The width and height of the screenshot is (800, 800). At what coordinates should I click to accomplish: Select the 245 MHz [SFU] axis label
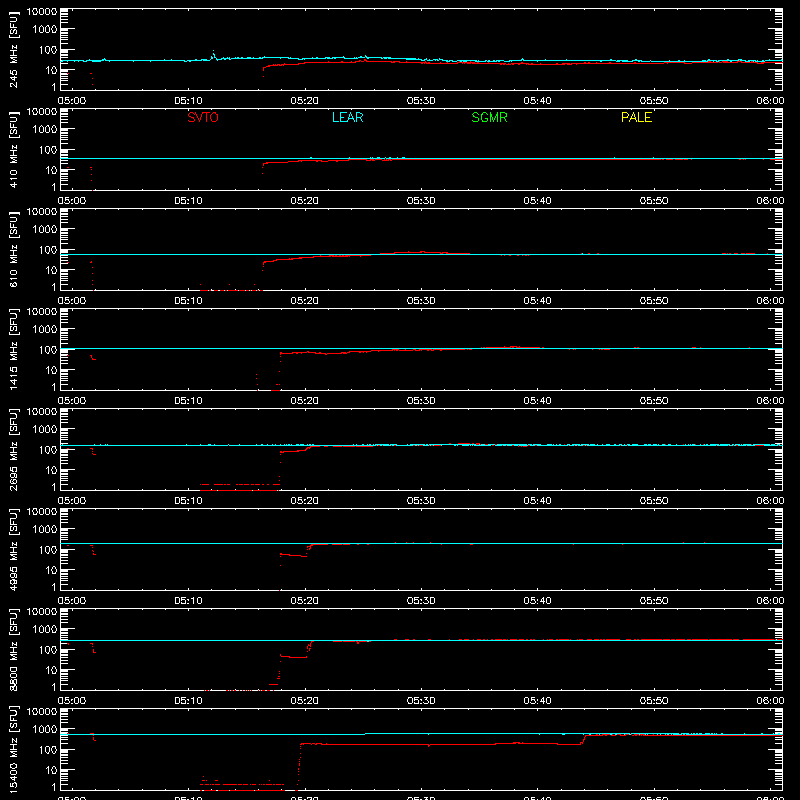(x=13, y=49)
